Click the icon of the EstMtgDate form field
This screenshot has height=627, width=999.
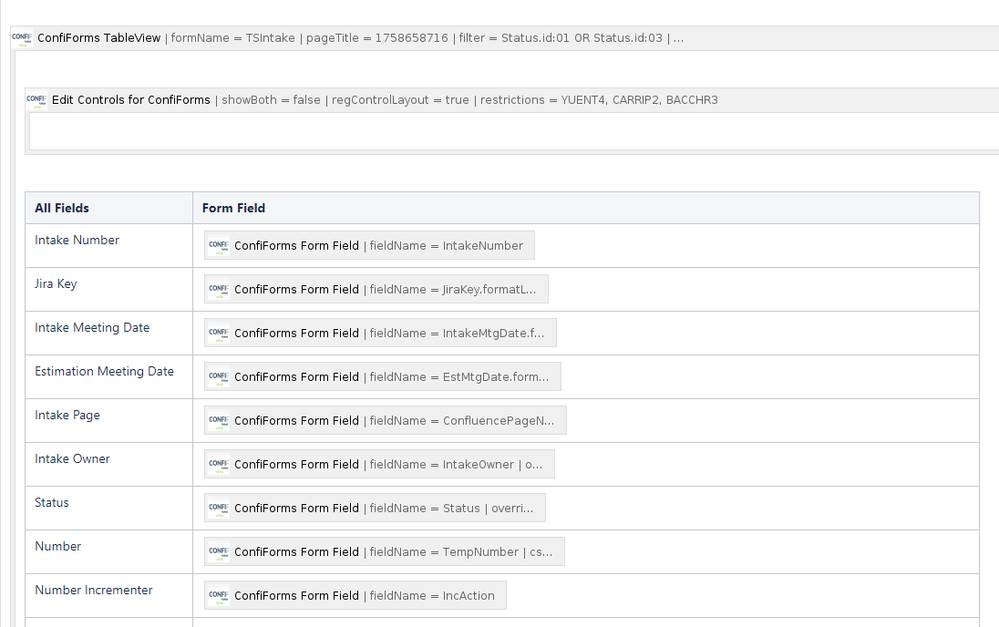tap(219, 377)
